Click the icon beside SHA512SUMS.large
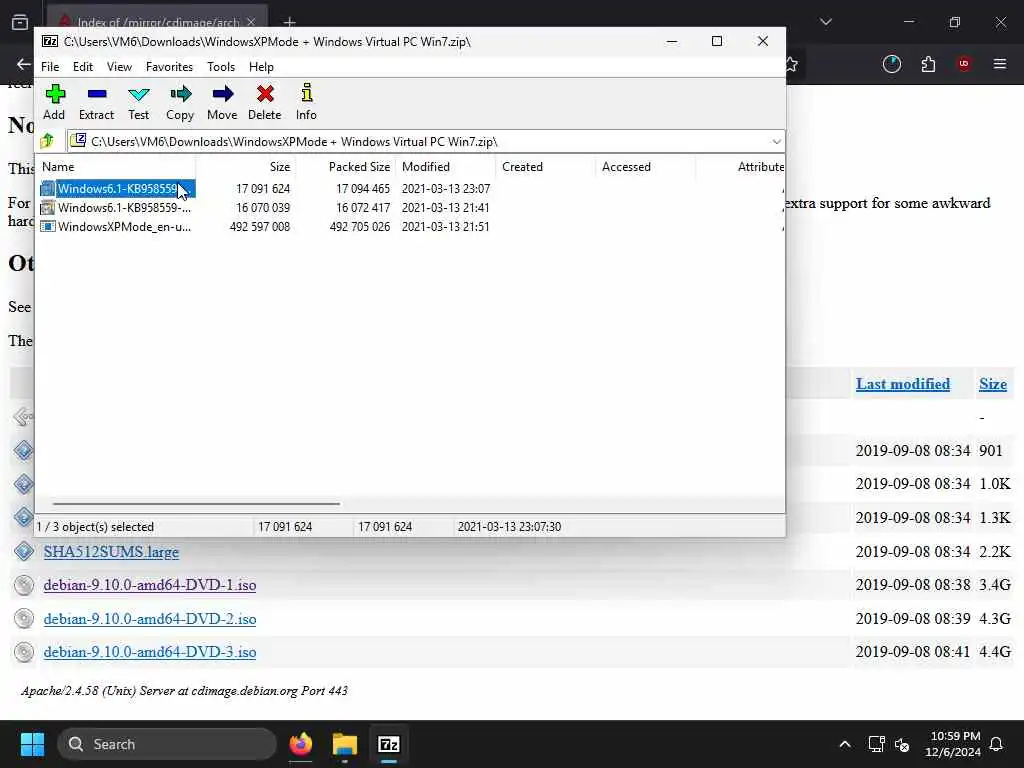Viewport: 1024px width, 768px height. pos(24,551)
